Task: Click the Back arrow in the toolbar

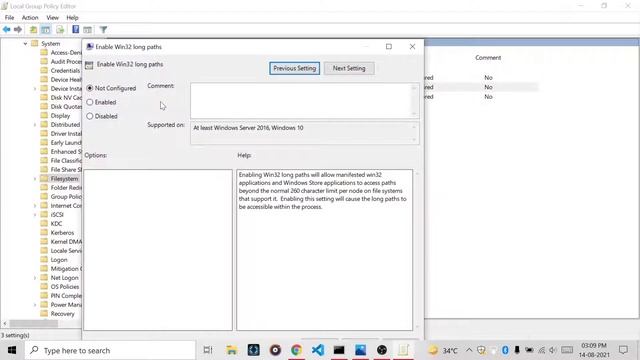Action: (x=7, y=29)
